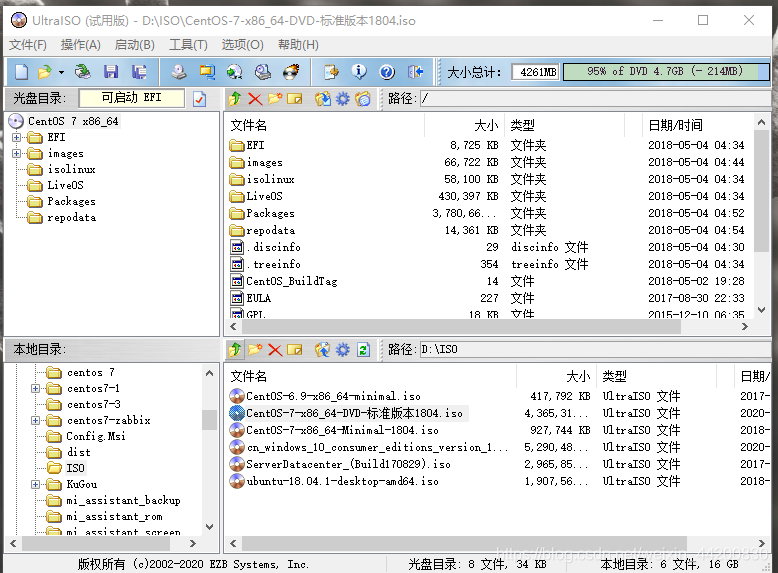Select the ISO folder in local tree

coord(75,468)
